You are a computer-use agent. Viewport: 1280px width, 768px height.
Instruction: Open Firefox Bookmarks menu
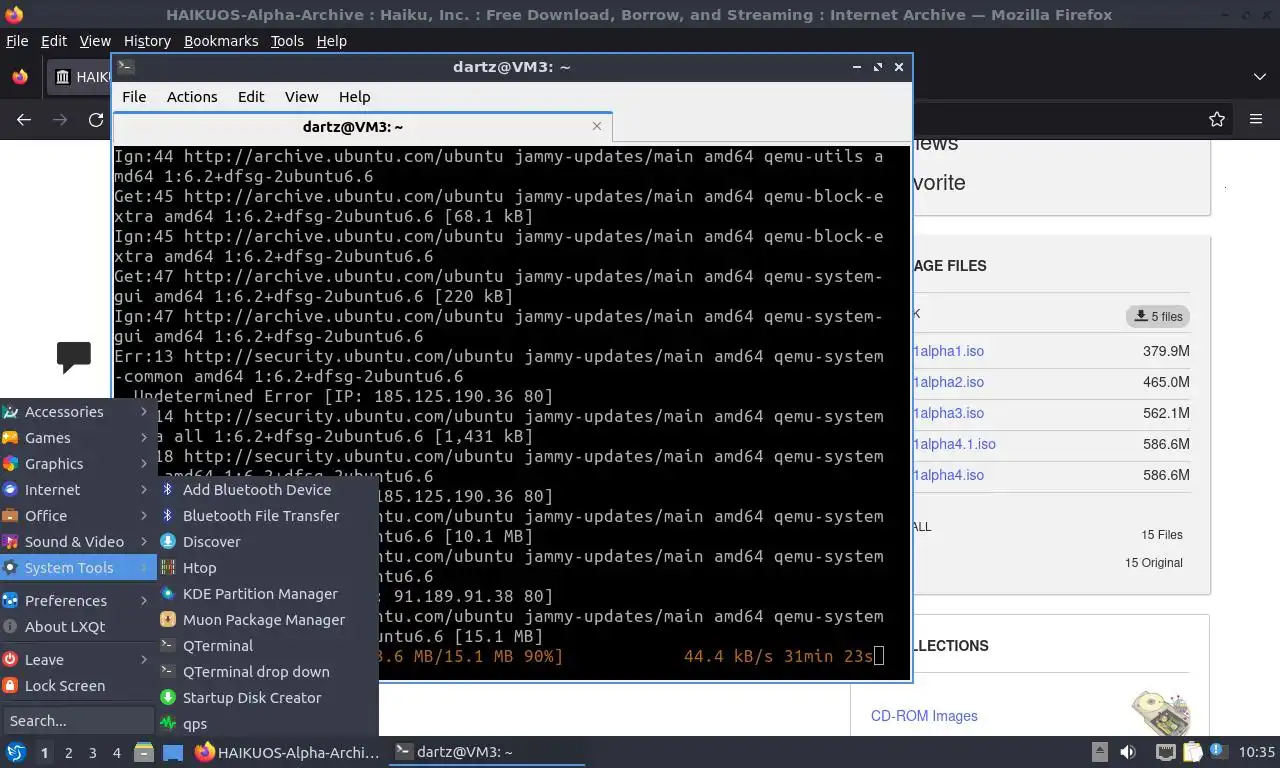pyautogui.click(x=221, y=41)
